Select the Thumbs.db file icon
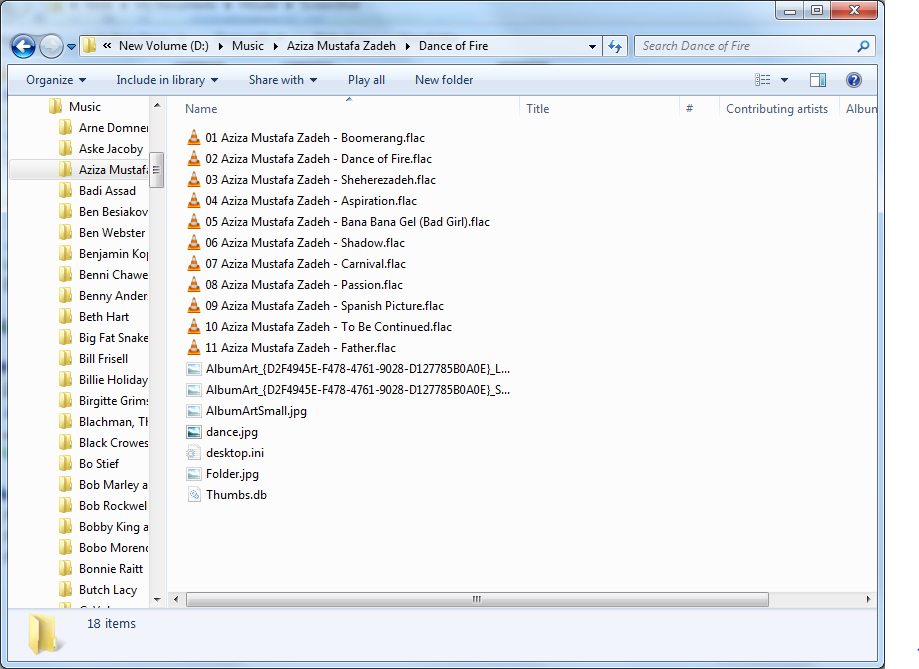The height and width of the screenshot is (669, 919). click(x=194, y=495)
